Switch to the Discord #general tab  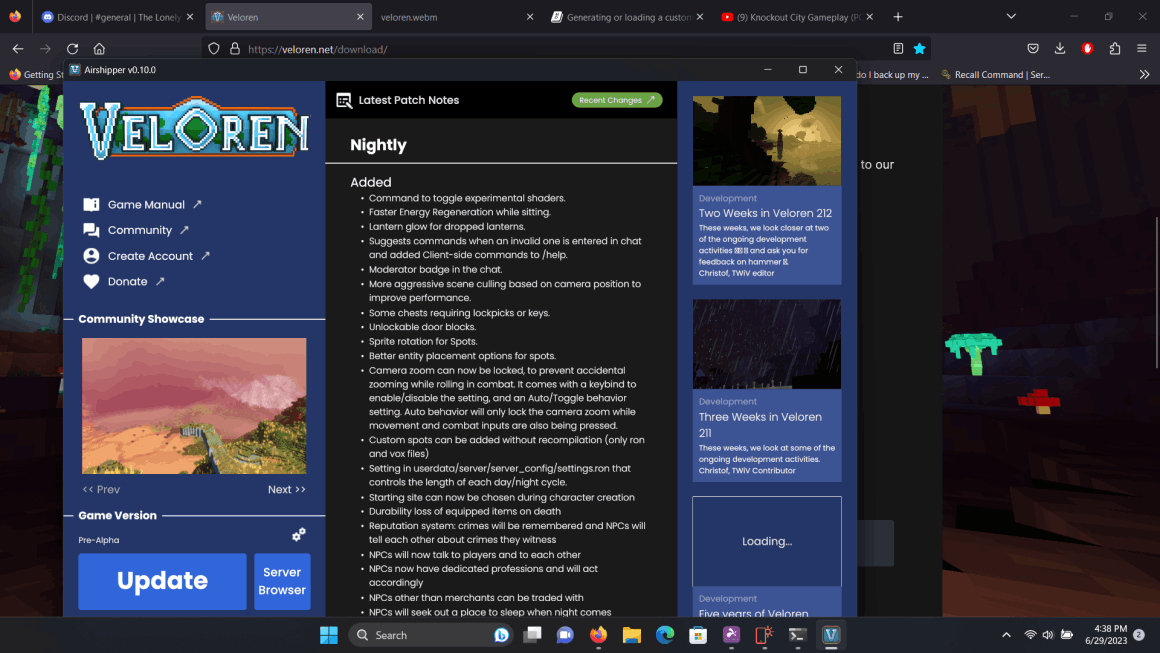[x=118, y=17]
